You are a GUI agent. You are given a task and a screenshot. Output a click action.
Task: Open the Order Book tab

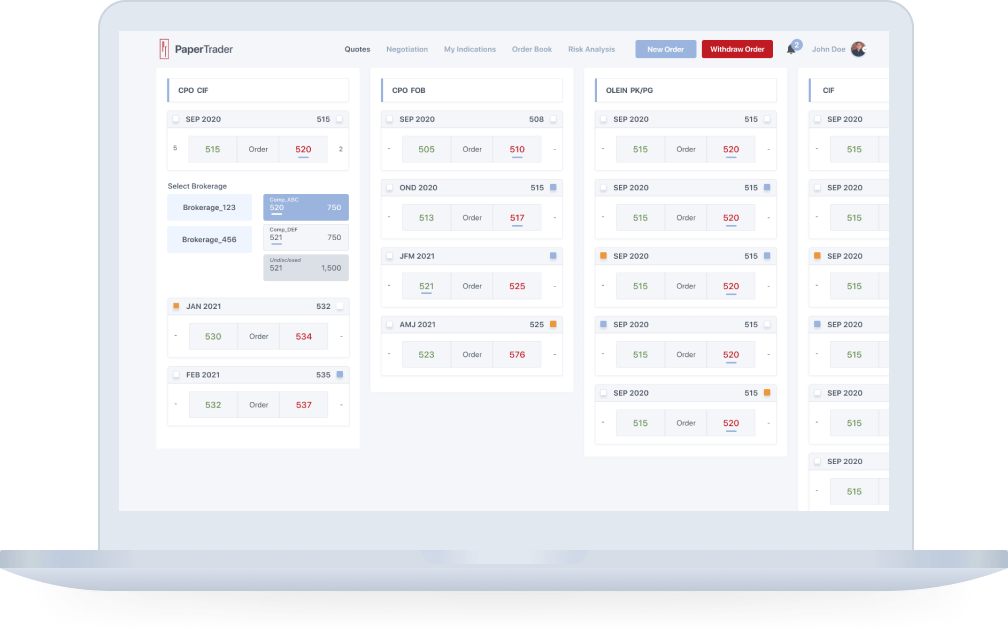tap(532, 49)
